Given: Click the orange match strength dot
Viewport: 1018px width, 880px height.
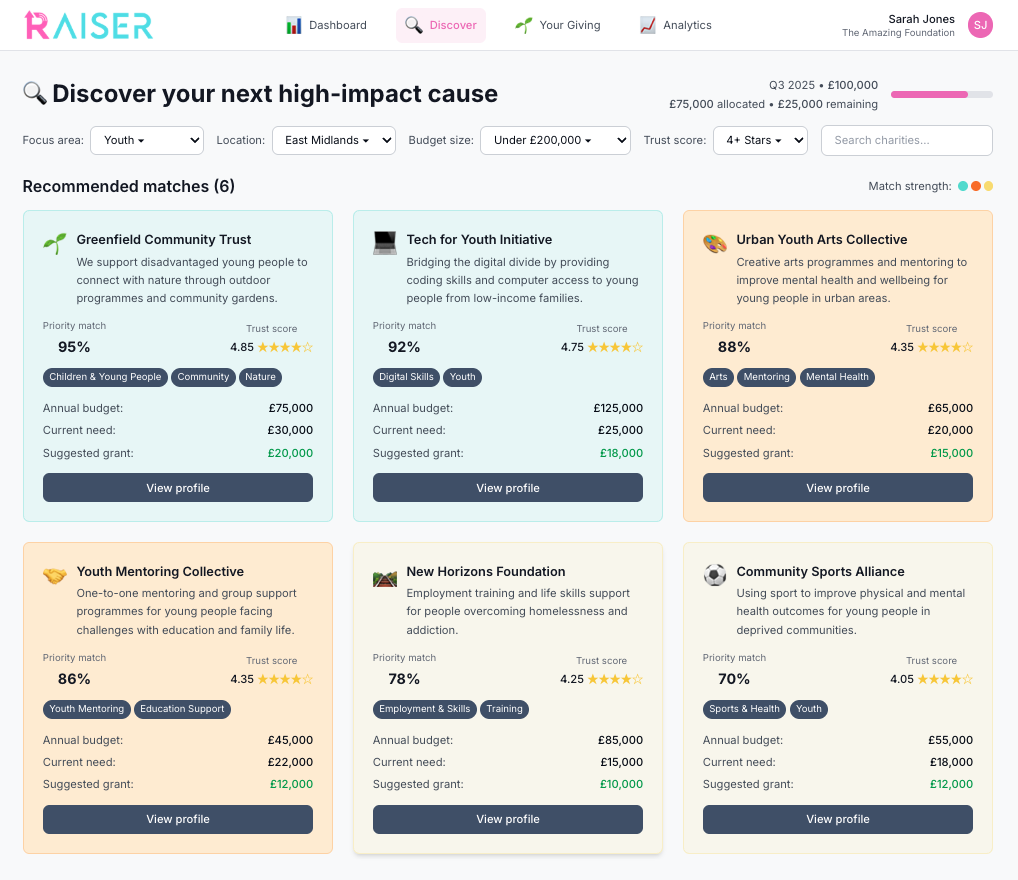Looking at the screenshot, I should [x=976, y=186].
